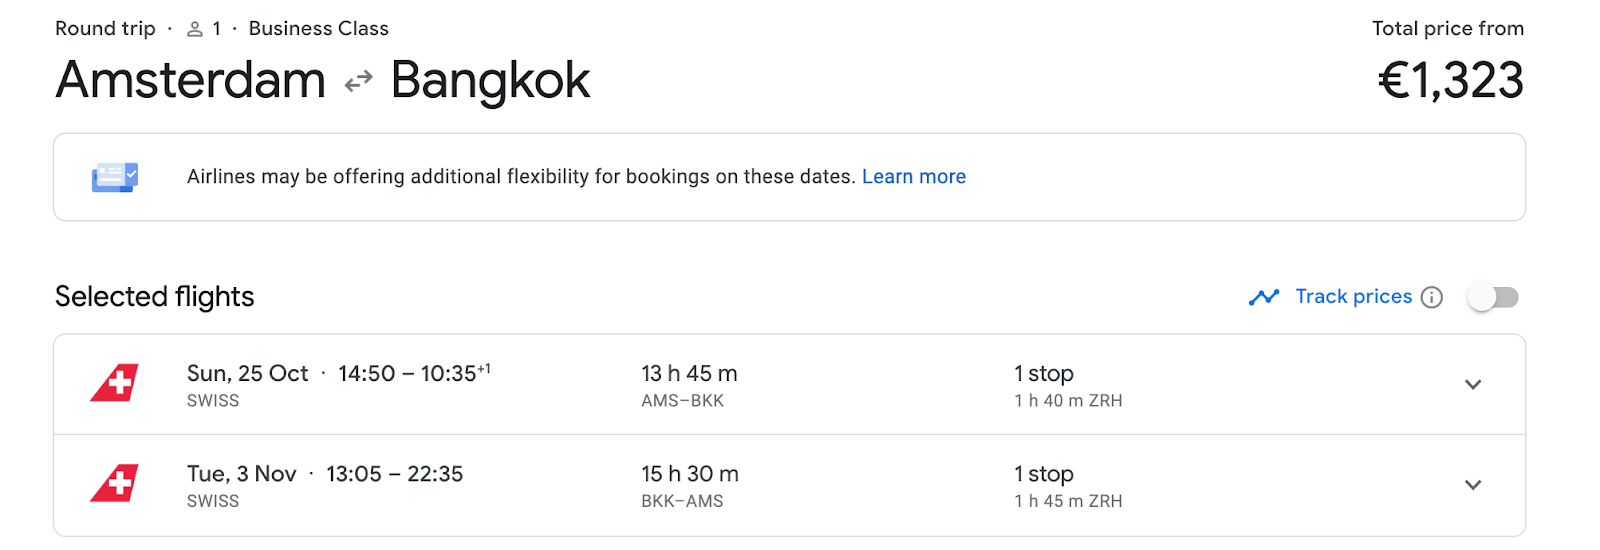Click the 14:50 – 10:35 departure times

[414, 373]
